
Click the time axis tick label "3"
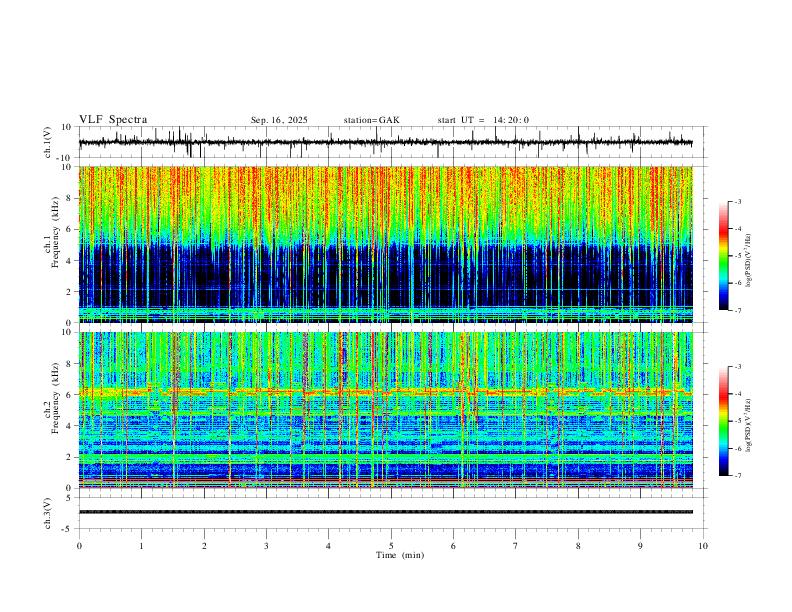tap(266, 546)
